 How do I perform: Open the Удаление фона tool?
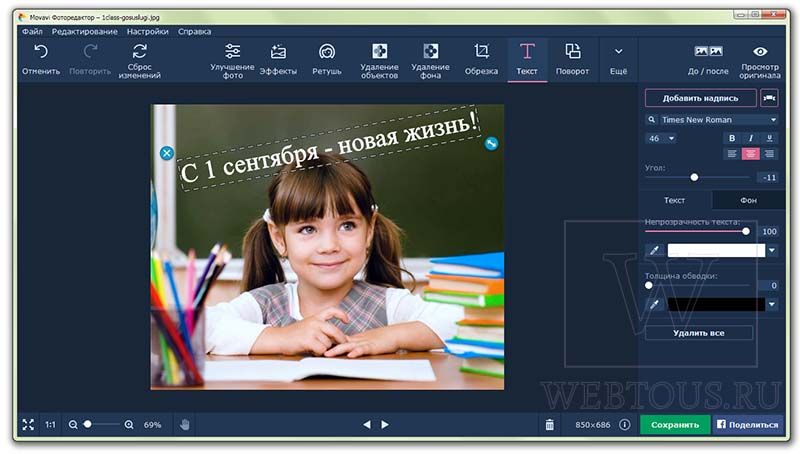point(431,61)
